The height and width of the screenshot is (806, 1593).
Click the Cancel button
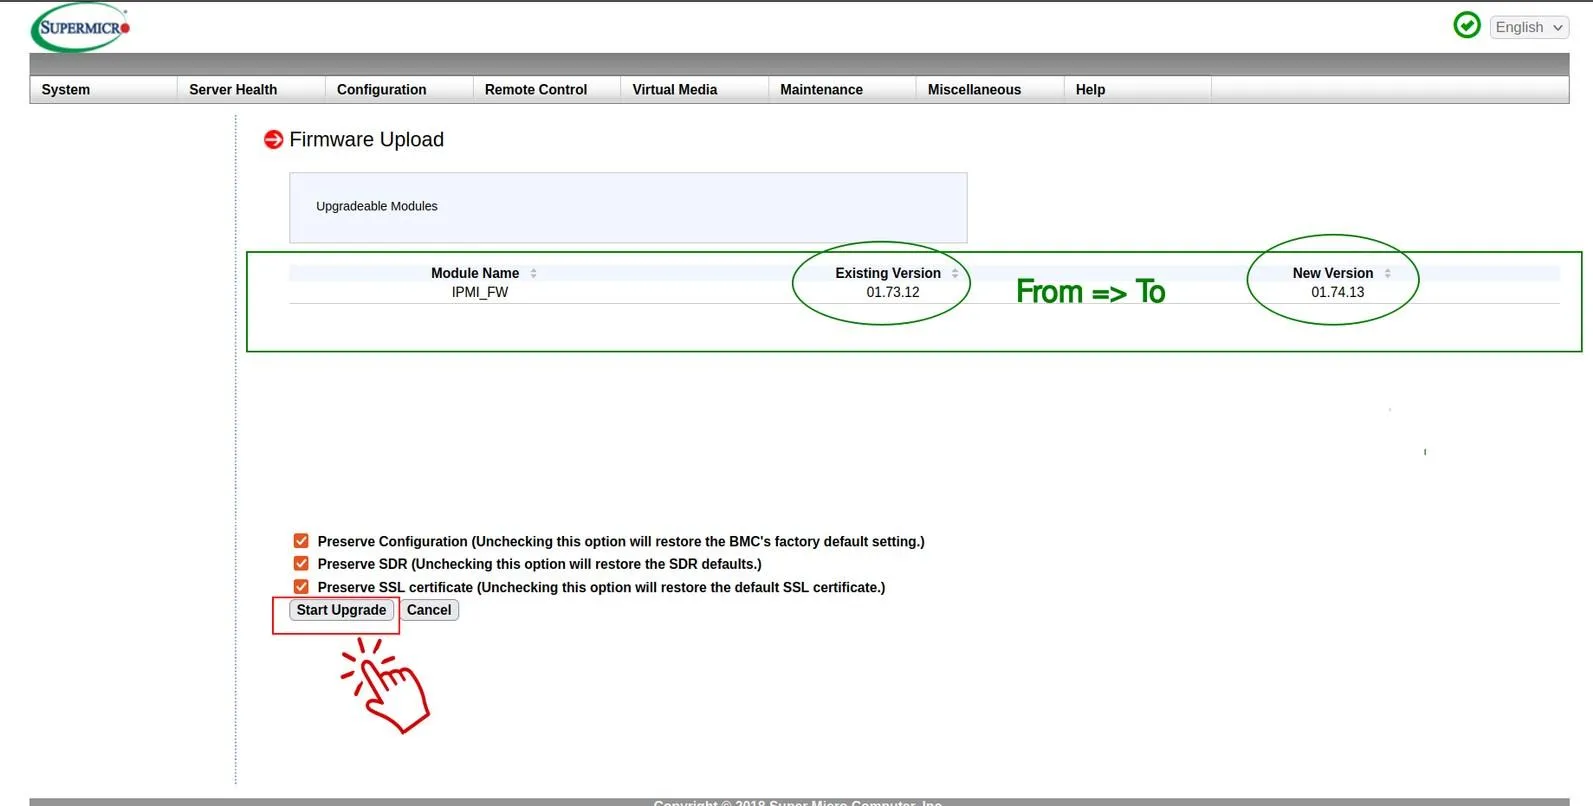429,610
